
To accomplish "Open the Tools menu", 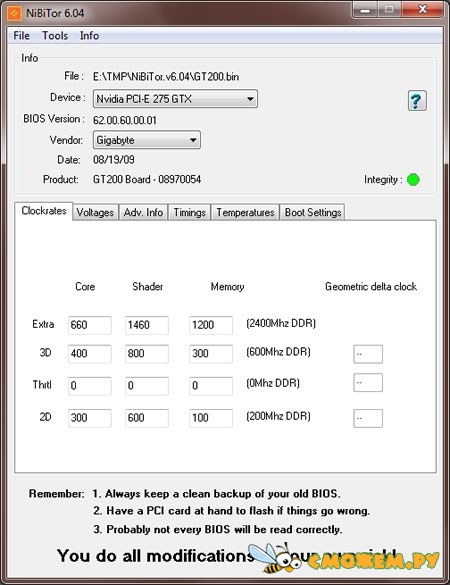I will pyautogui.click(x=55, y=36).
